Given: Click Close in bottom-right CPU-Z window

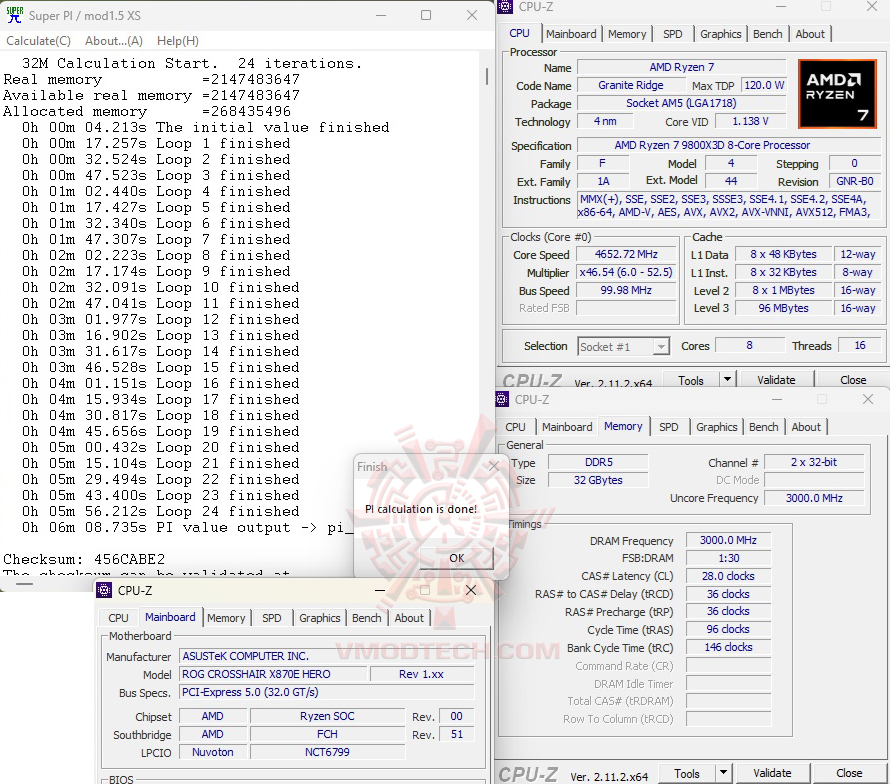Looking at the screenshot, I should coord(849,773).
